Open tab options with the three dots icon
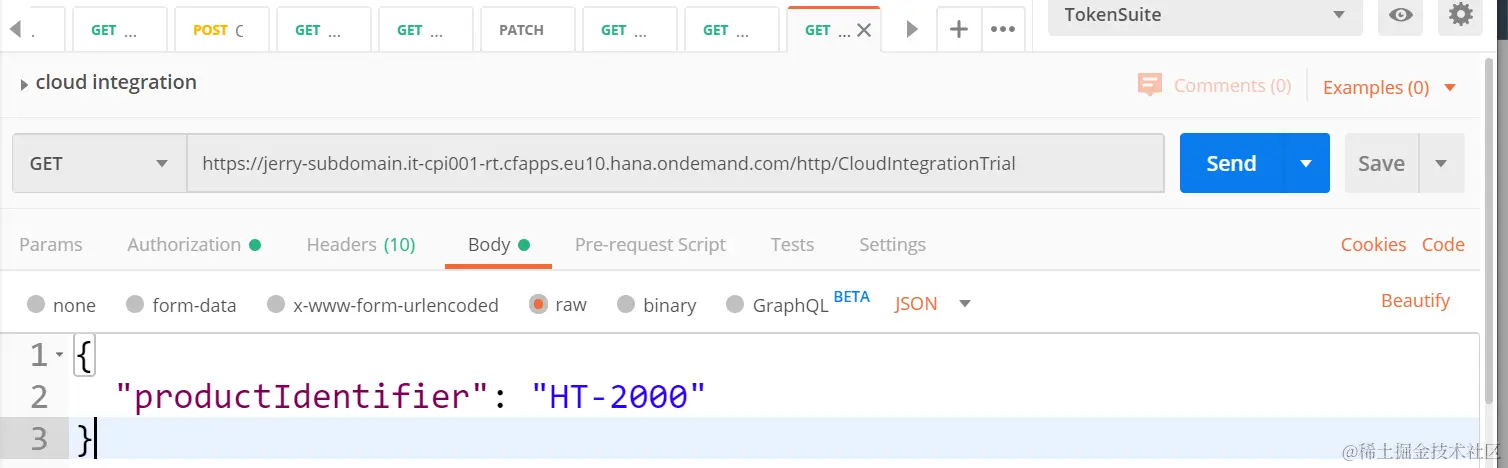Viewport: 1508px width, 468px height. [1003, 29]
